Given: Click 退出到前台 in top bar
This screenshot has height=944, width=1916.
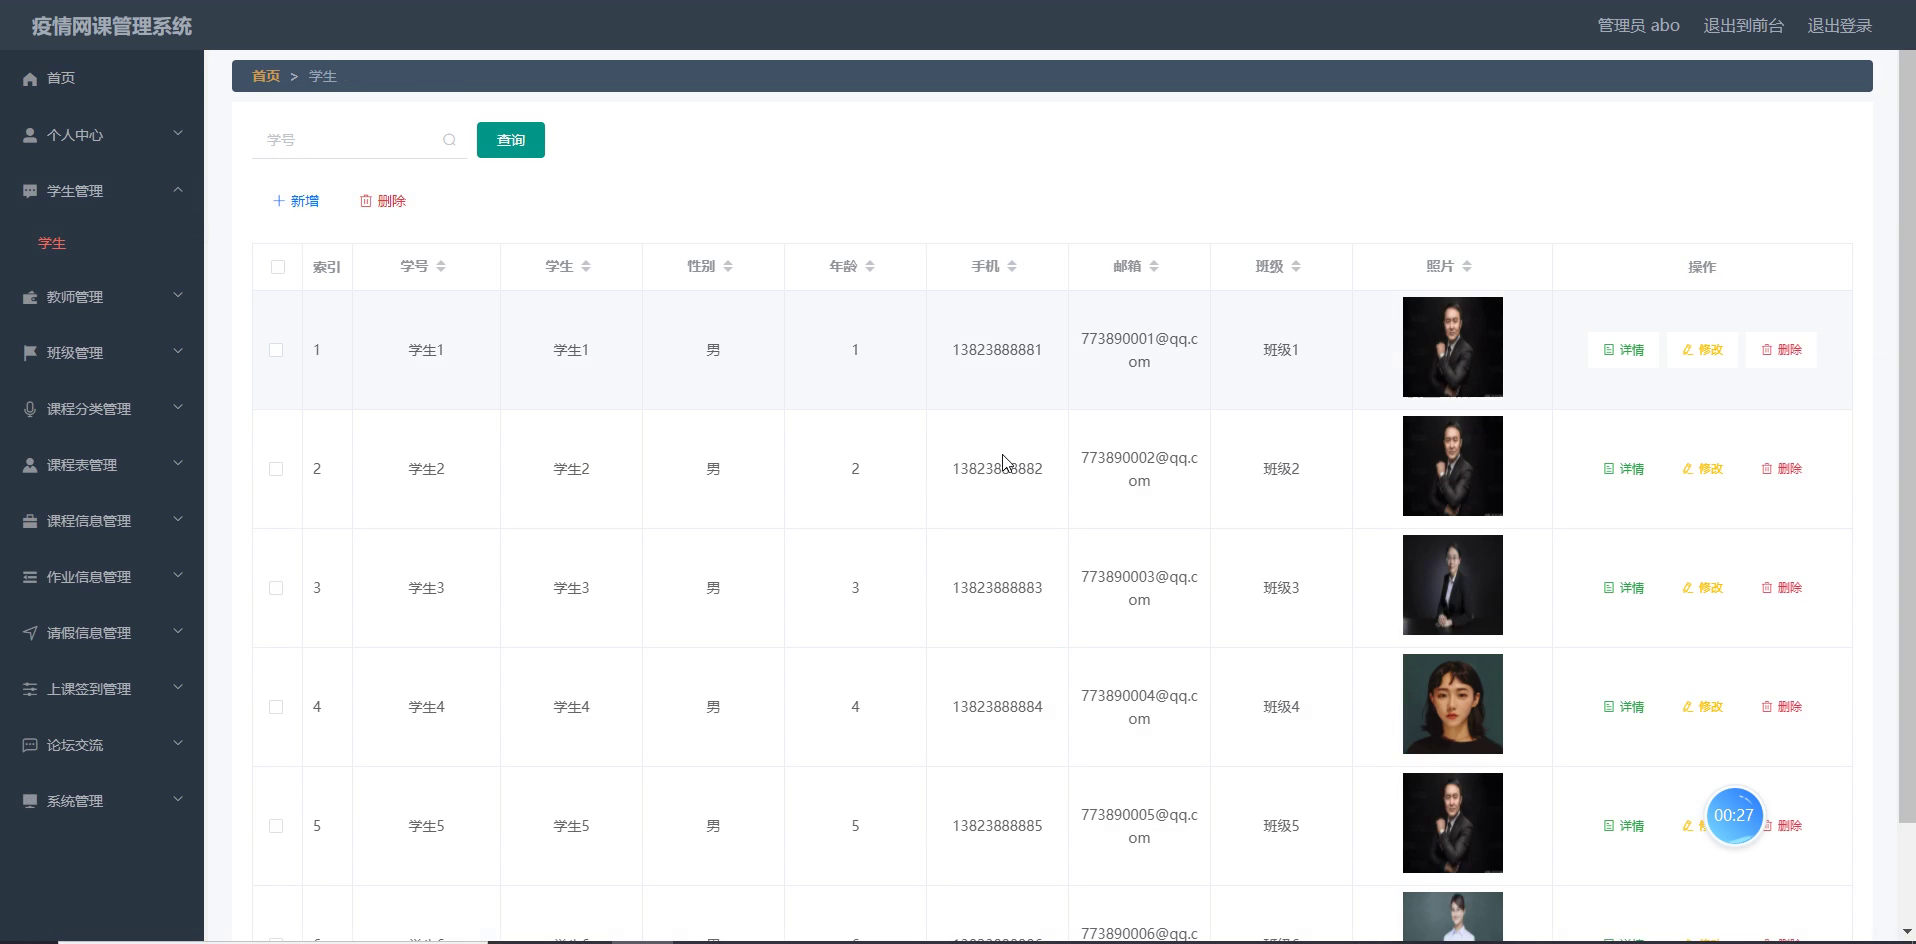Looking at the screenshot, I should tap(1743, 26).
